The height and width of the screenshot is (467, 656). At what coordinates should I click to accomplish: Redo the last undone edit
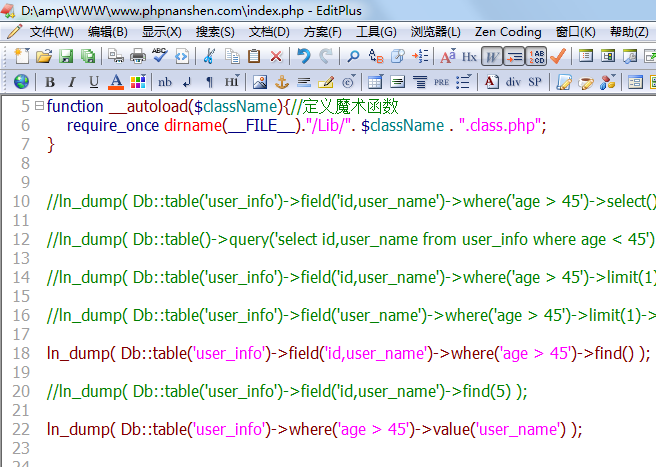326,56
